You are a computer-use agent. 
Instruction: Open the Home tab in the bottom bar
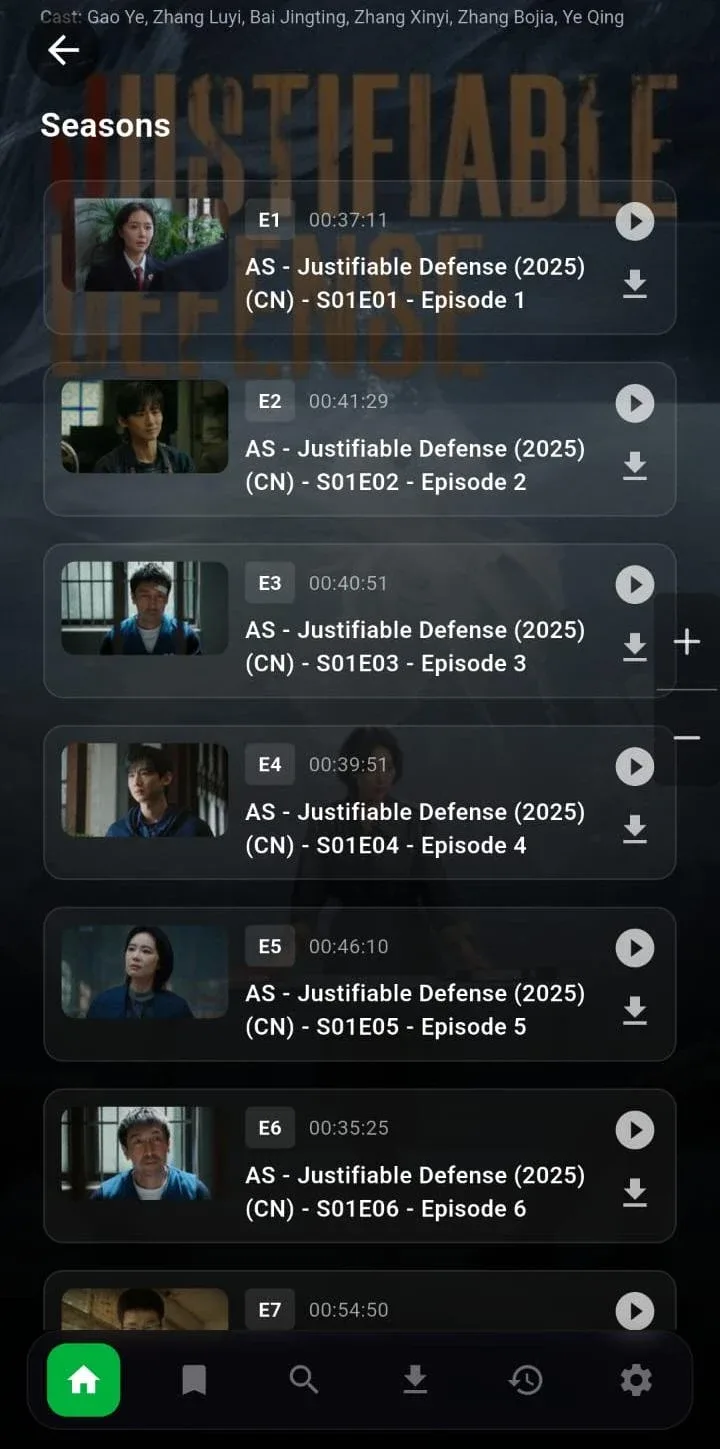pos(84,1380)
